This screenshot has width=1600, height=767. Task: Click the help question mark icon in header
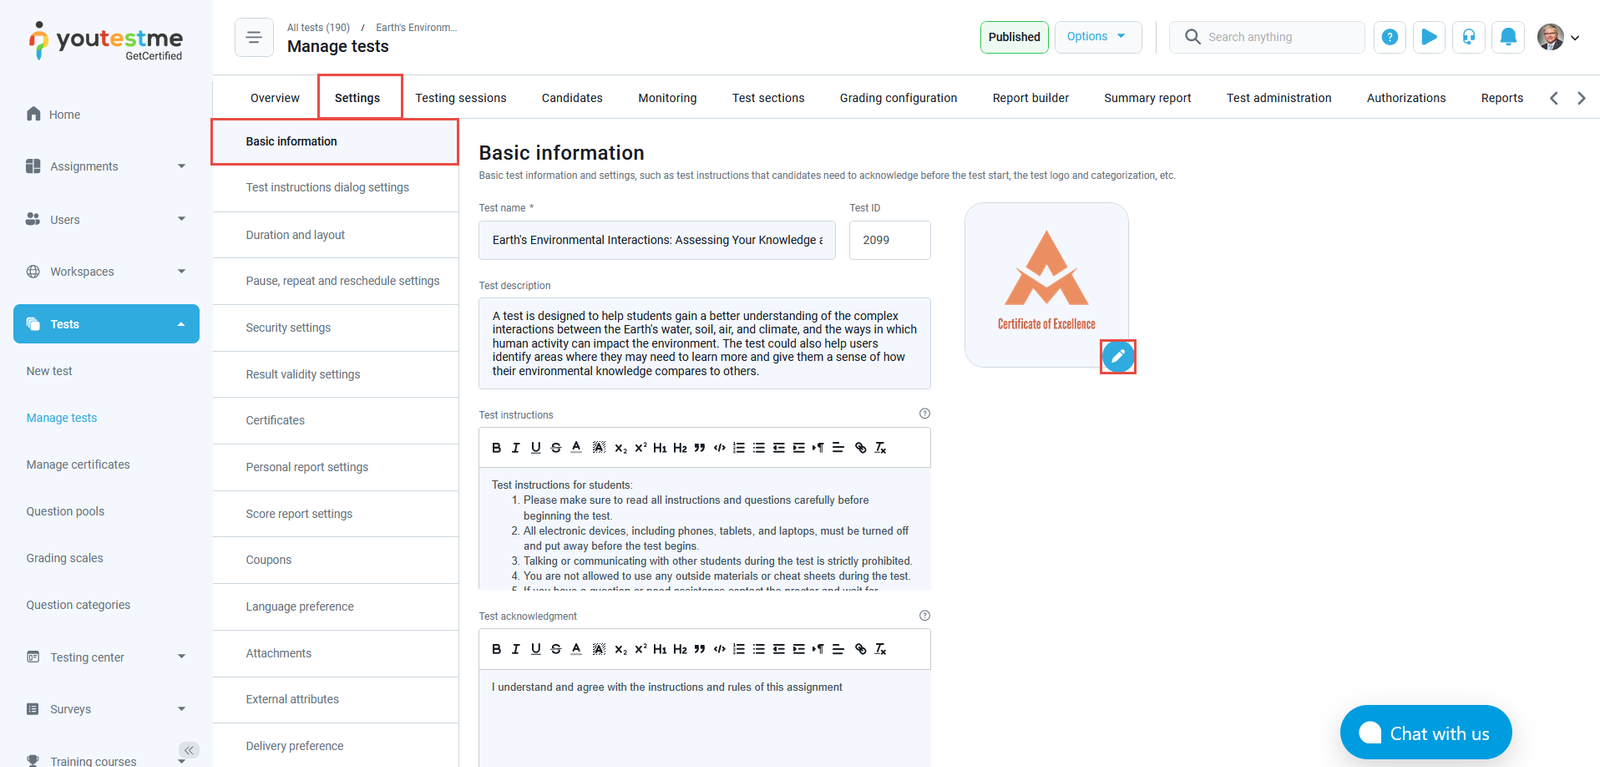click(x=1389, y=37)
